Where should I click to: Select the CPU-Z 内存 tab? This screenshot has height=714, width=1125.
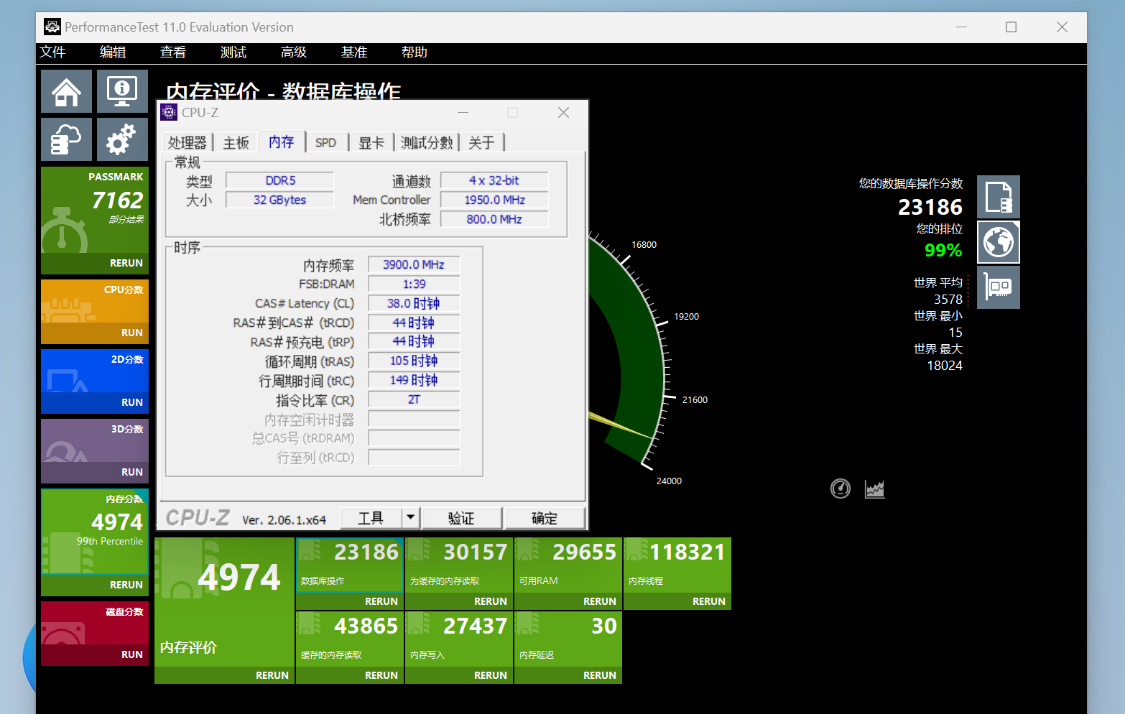point(281,142)
